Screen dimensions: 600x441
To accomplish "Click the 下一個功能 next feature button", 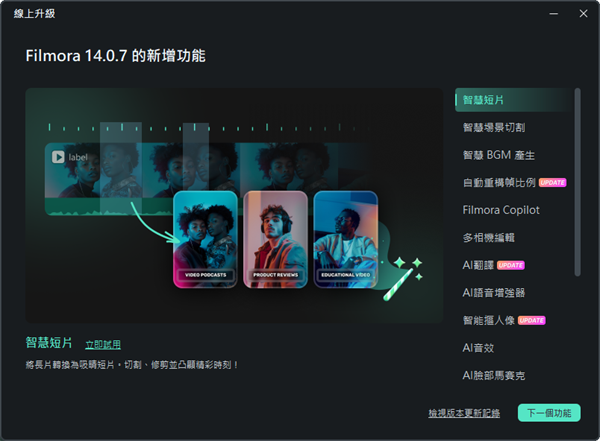I will (x=549, y=413).
